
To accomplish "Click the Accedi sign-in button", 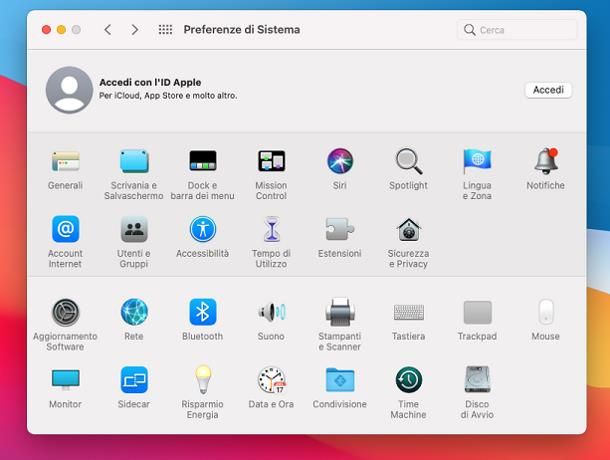I will click(548, 90).
